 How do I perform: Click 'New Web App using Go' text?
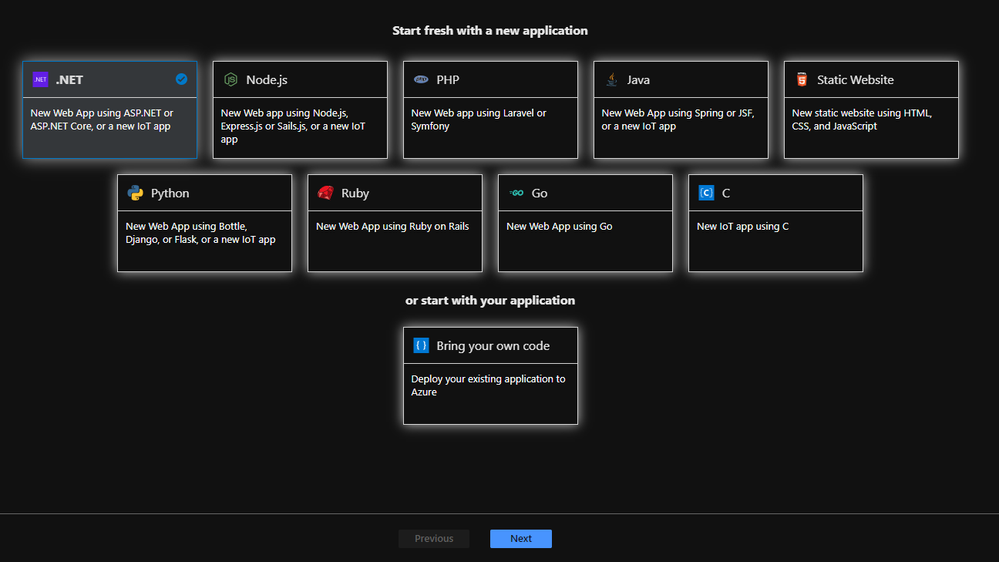point(559,226)
